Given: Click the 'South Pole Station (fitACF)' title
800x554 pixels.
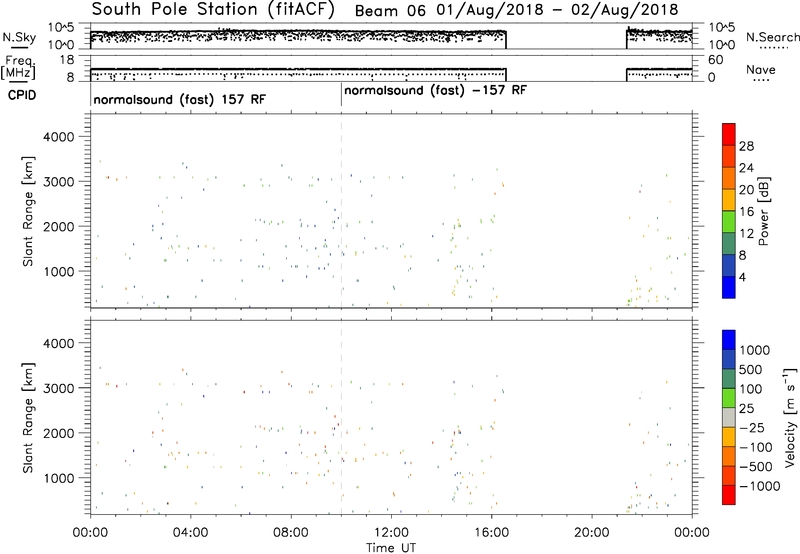Looking at the screenshot, I should 213,9.
